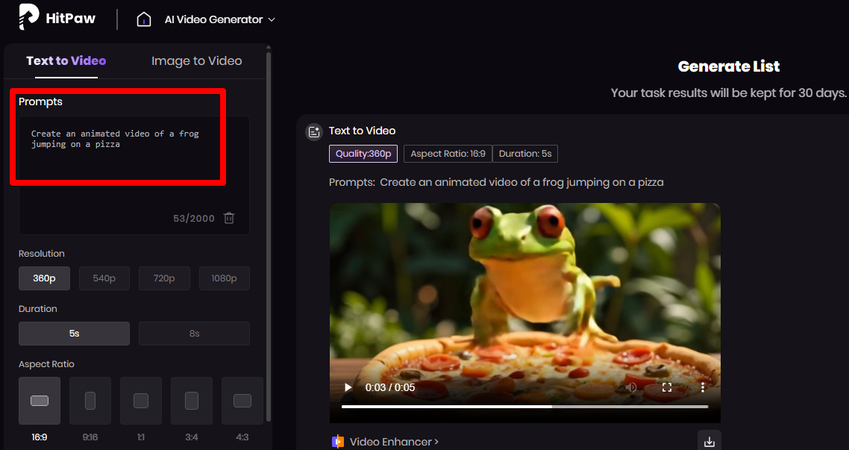Image resolution: width=849 pixels, height=450 pixels.
Task: Select 16:9 aspect ratio option
Action: pos(39,400)
